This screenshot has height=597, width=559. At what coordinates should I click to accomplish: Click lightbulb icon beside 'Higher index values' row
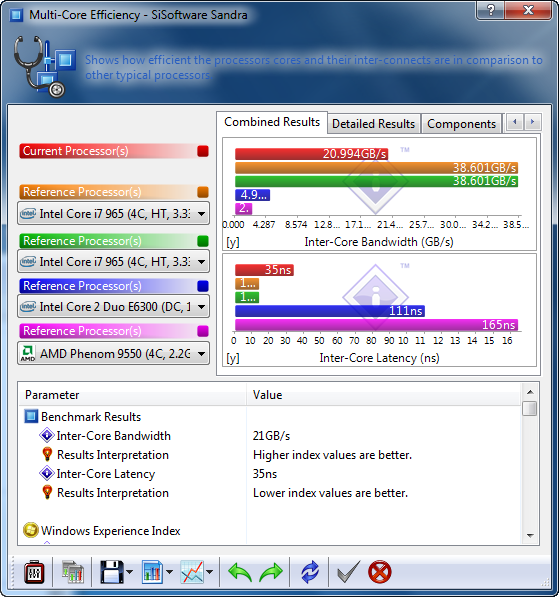tap(47, 454)
